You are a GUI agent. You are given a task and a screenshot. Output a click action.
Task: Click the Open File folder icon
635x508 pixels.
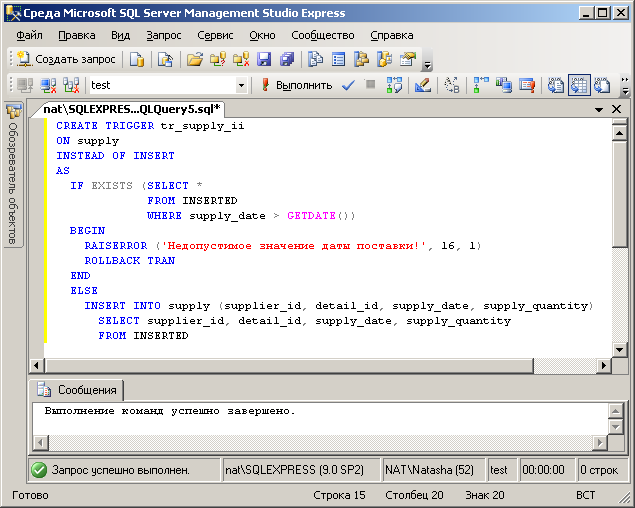click(195, 60)
